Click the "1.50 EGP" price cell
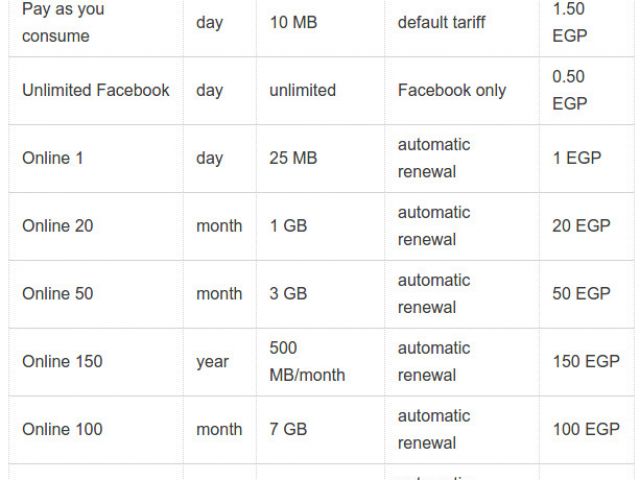Screen dimensions: 640x480 point(569,22)
